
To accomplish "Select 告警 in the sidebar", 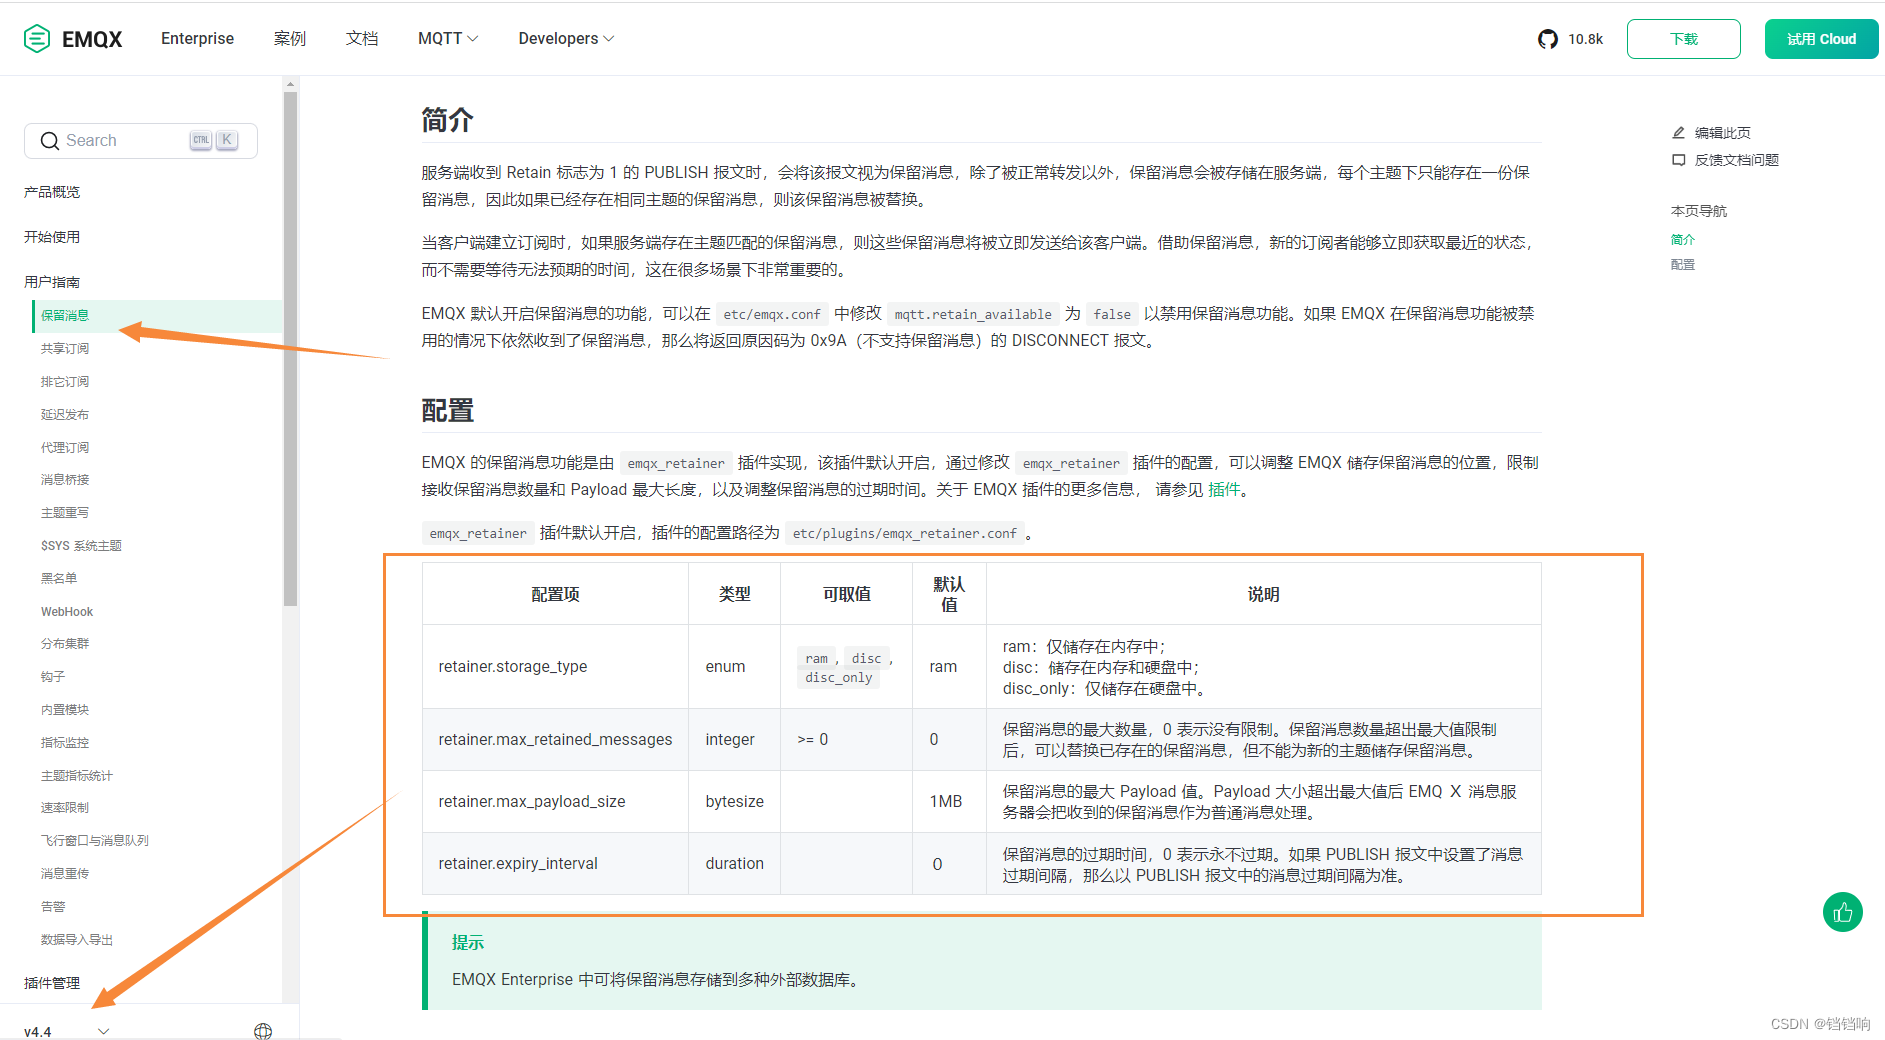I will [53, 907].
